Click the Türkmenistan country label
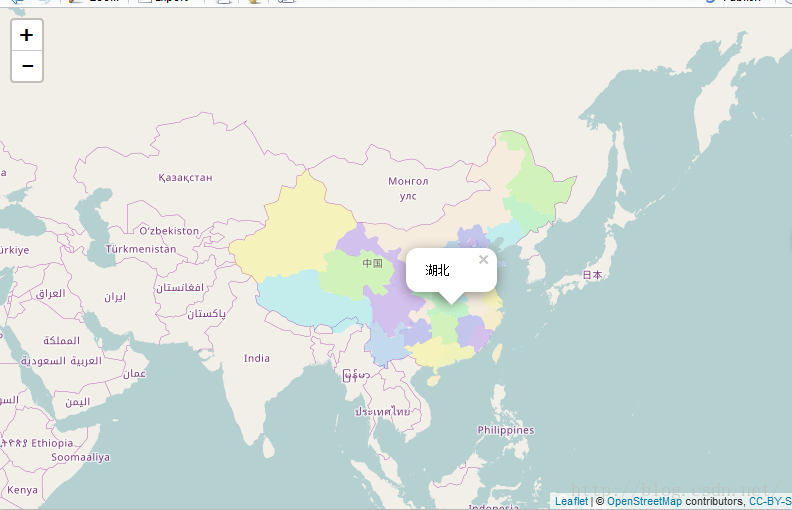This screenshot has width=792, height=510. click(141, 249)
